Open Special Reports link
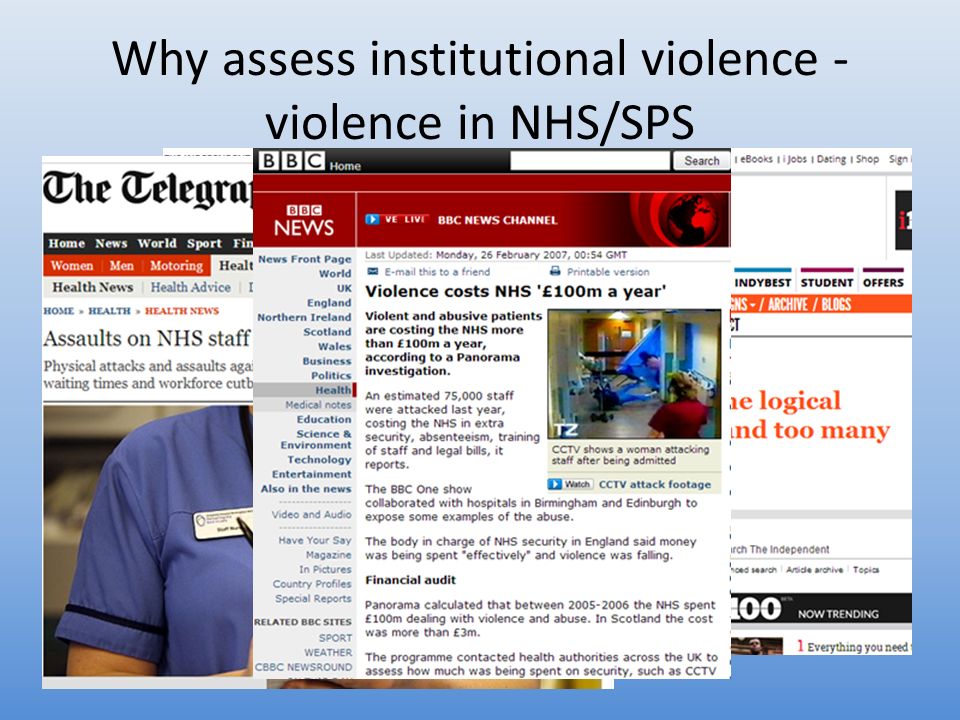960x720 pixels. pyautogui.click(x=313, y=598)
